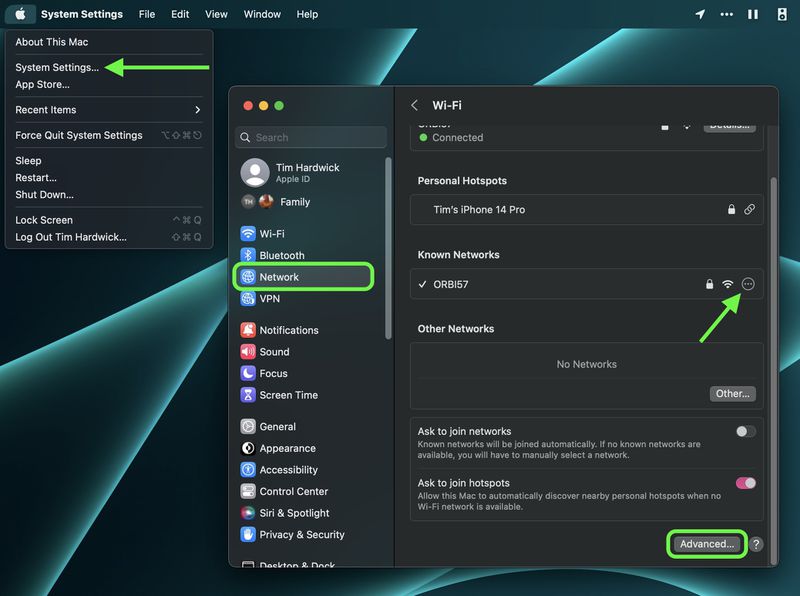
Task: Enable Ask to join networks
Action: click(x=744, y=430)
